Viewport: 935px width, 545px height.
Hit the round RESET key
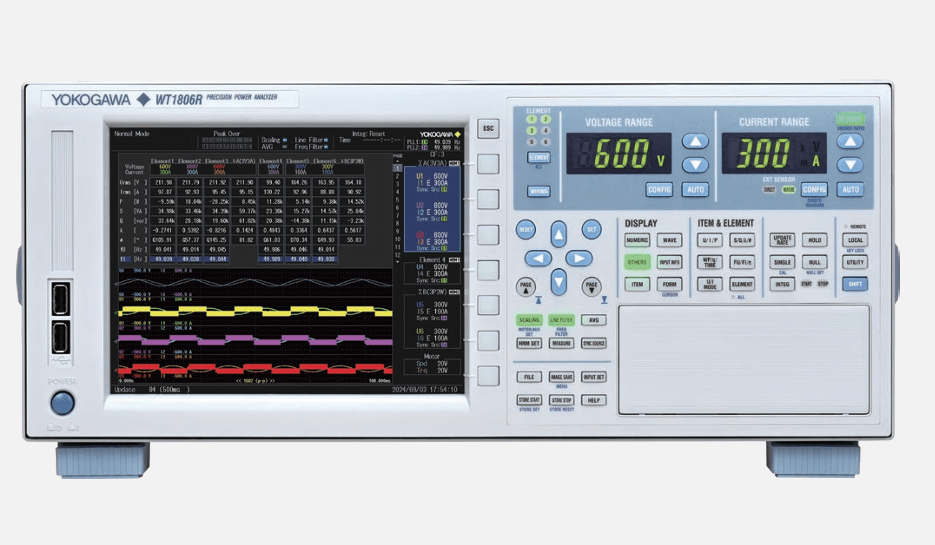(525, 230)
